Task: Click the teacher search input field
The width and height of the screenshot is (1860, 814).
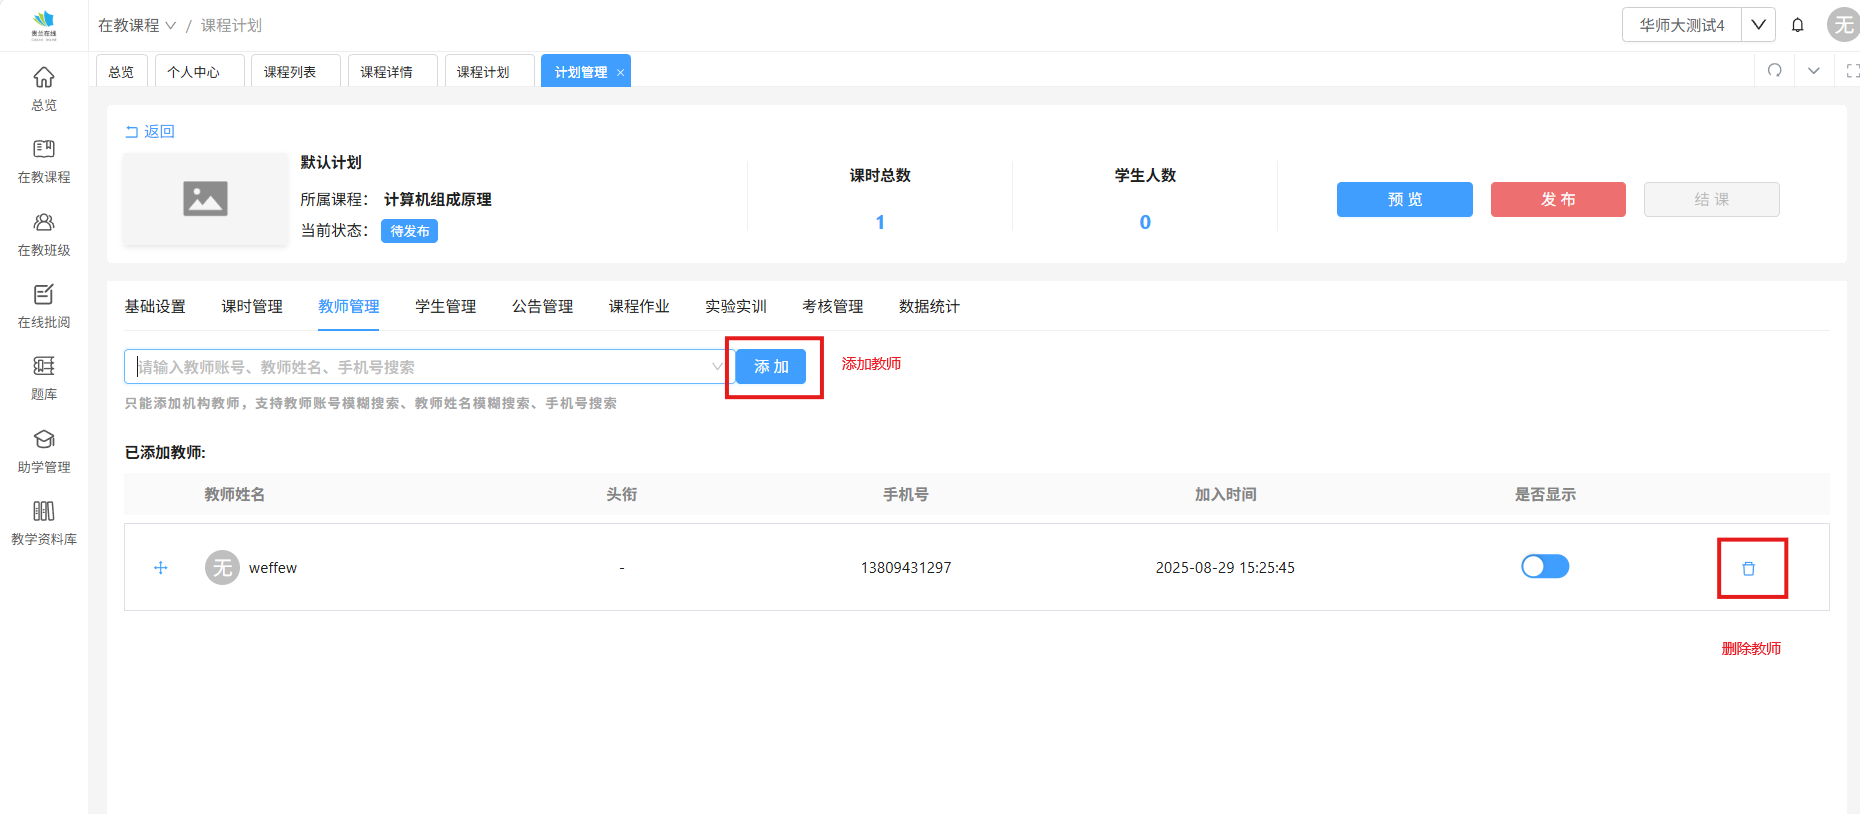Action: (x=420, y=367)
